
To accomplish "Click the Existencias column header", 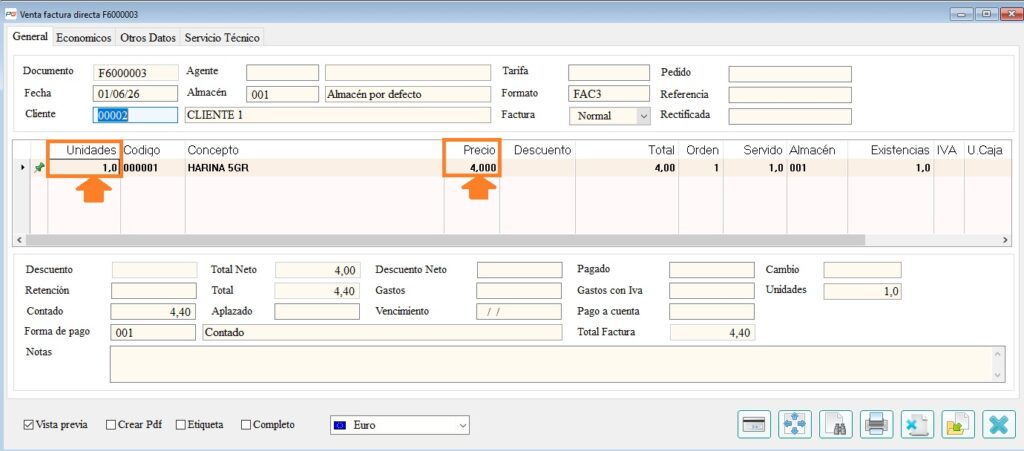I will pos(890,150).
